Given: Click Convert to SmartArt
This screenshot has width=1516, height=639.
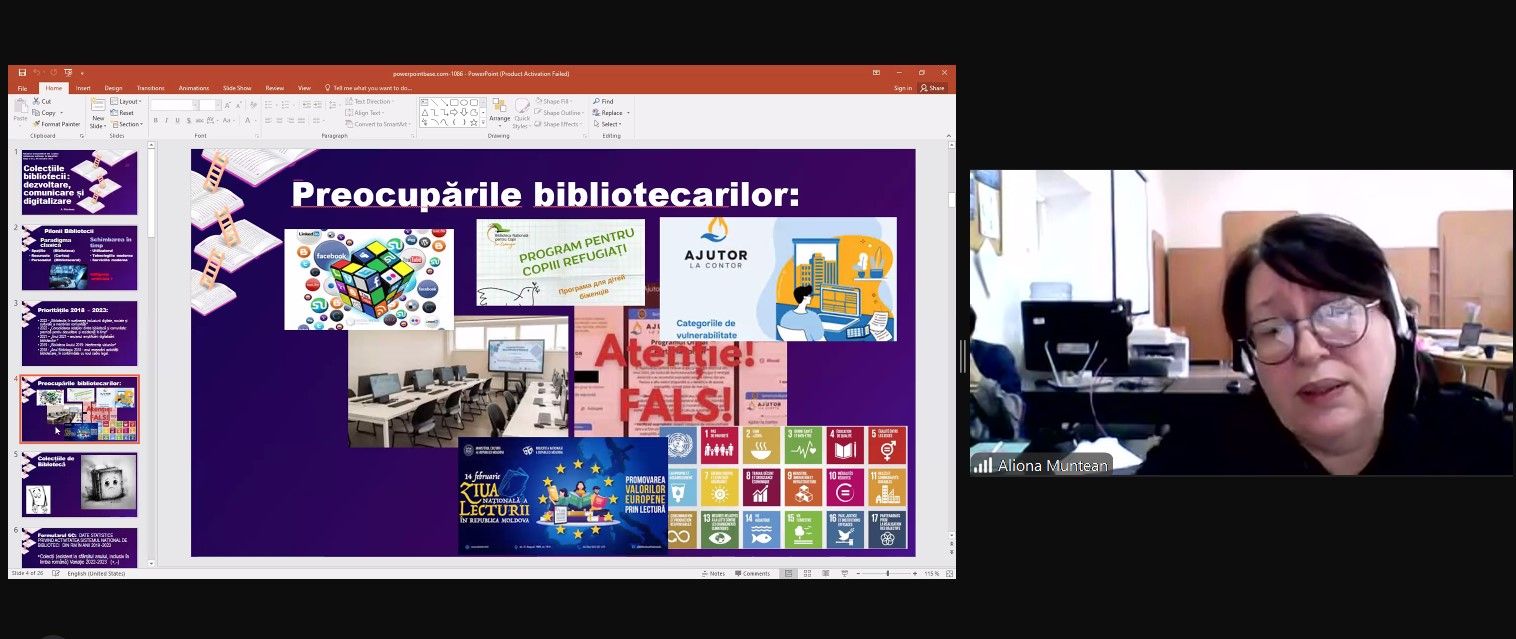Looking at the screenshot, I should pyautogui.click(x=377, y=124).
